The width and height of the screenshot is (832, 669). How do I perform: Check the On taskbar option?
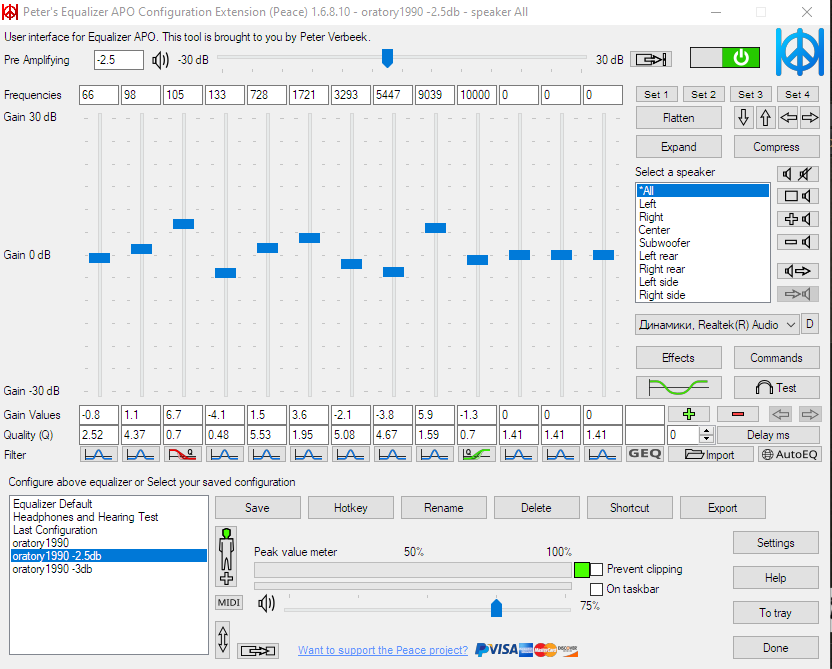point(596,589)
